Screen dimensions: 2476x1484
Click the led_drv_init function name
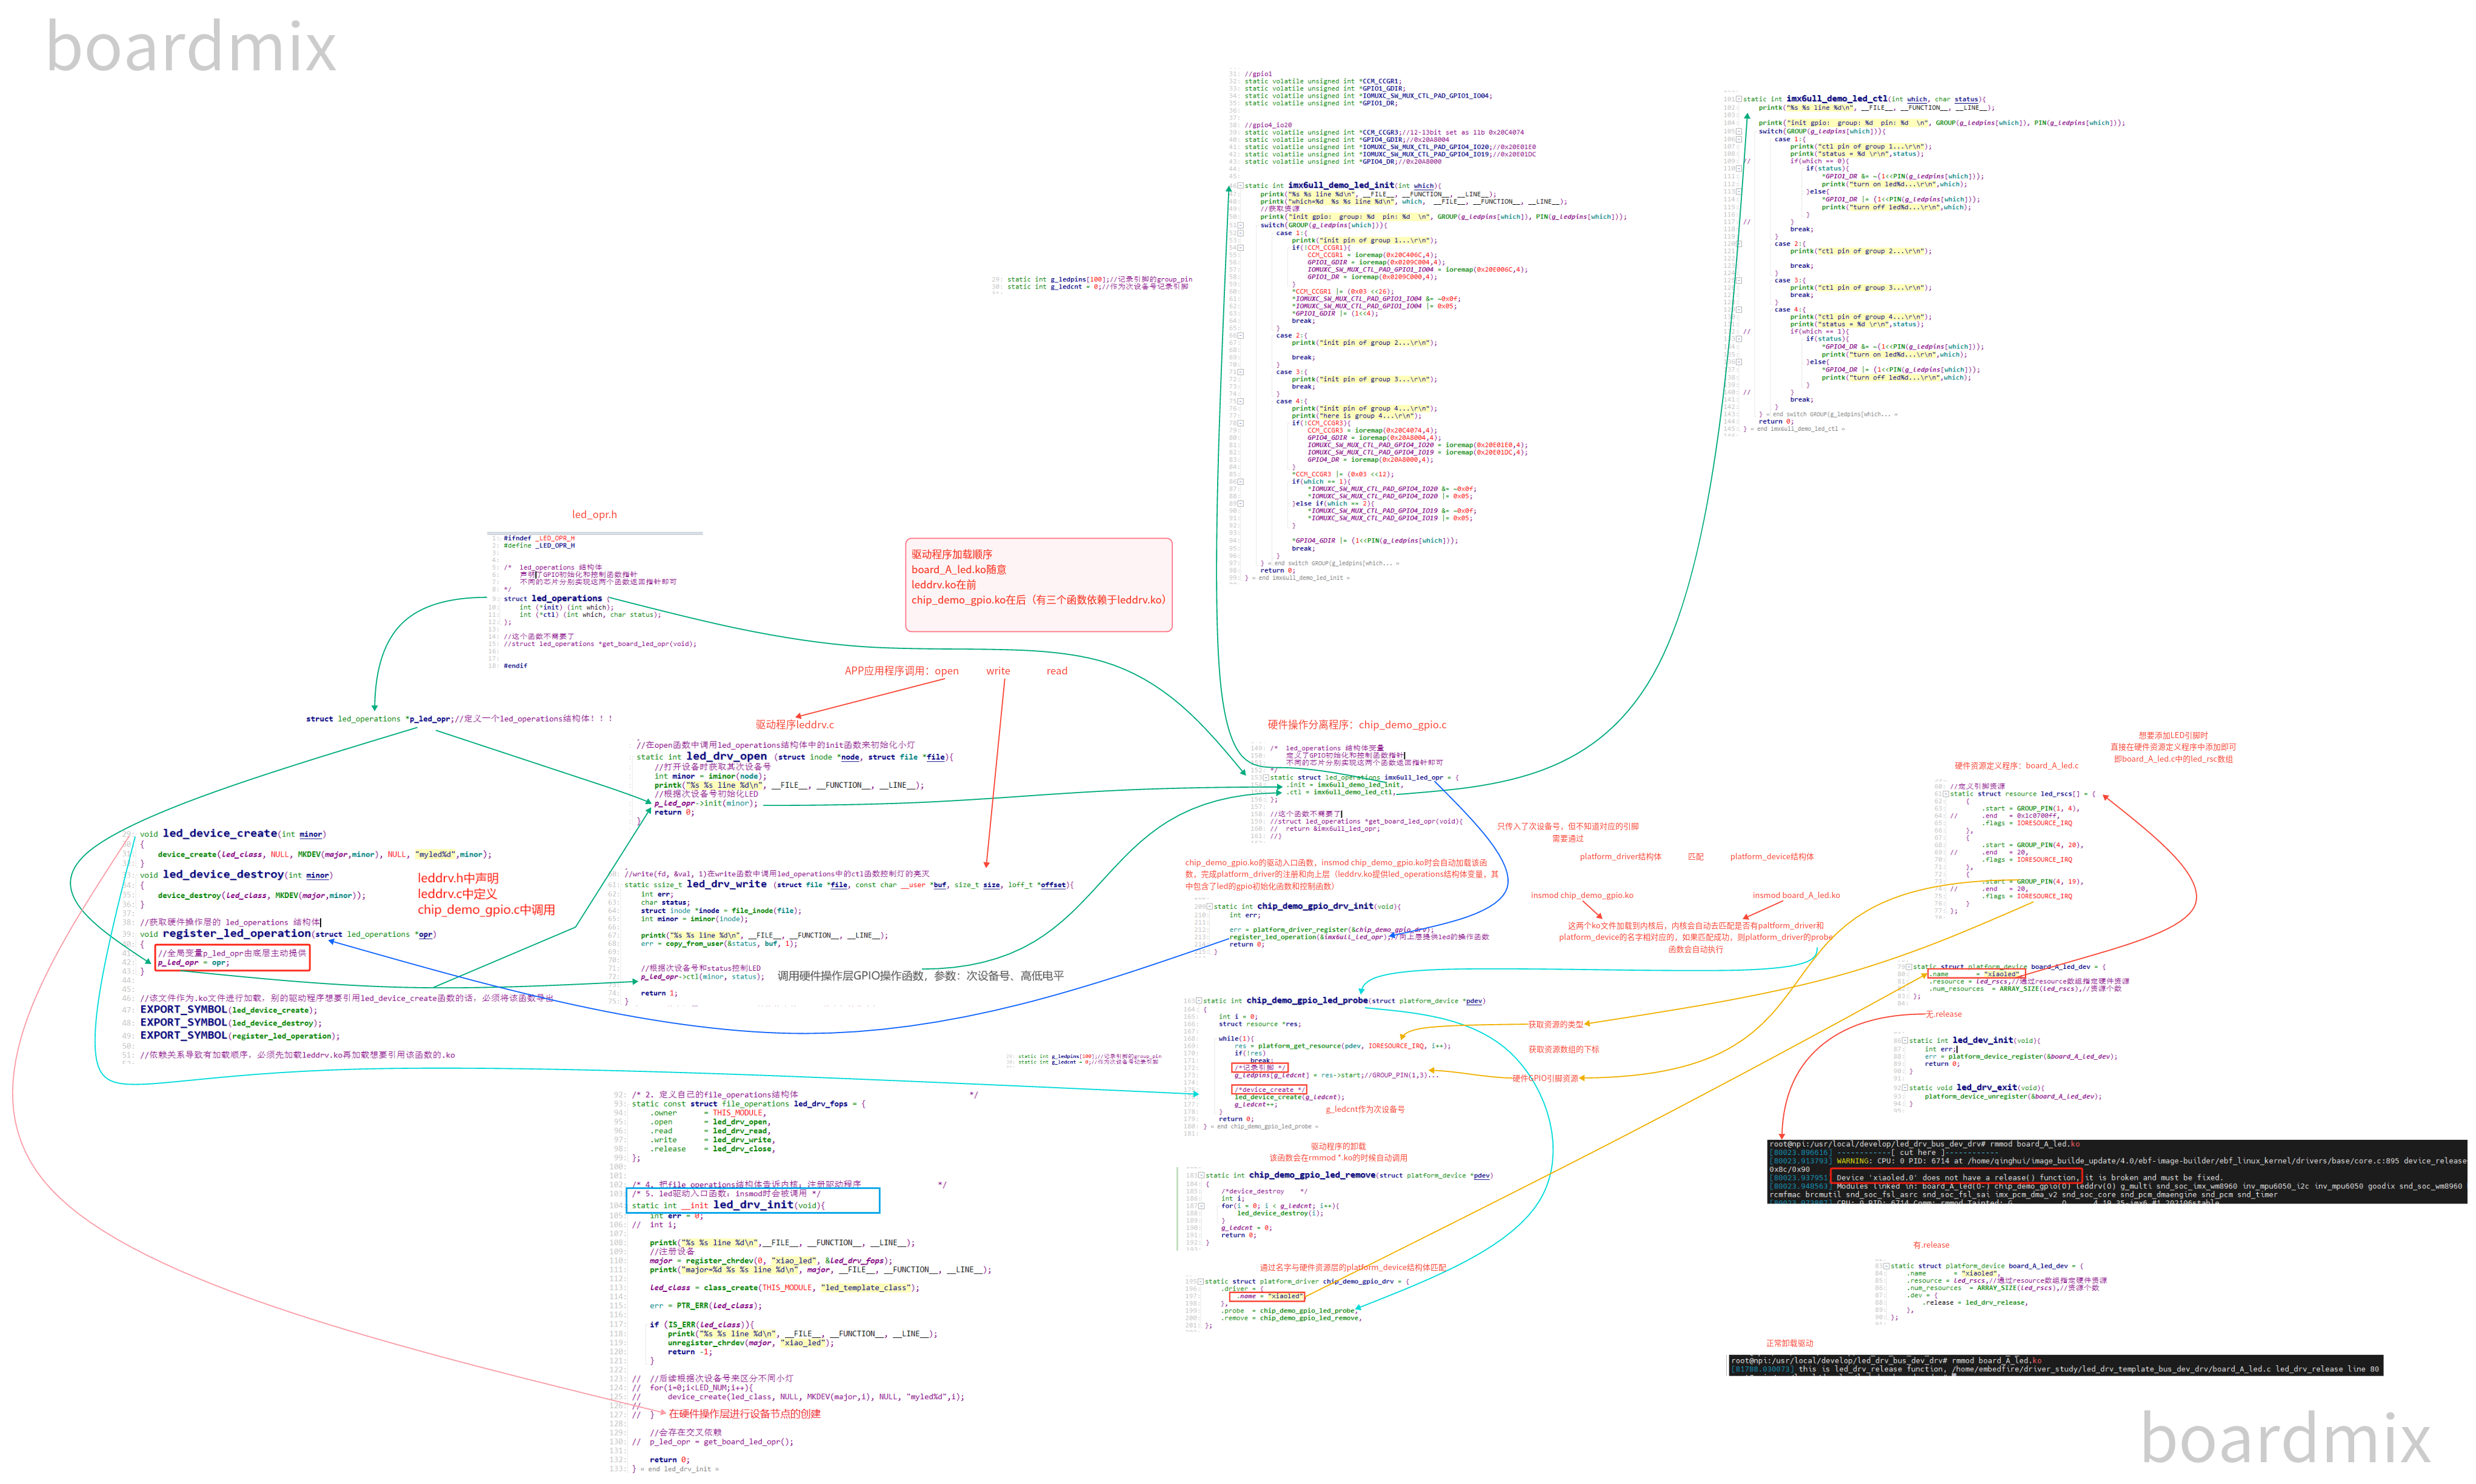coord(753,1205)
